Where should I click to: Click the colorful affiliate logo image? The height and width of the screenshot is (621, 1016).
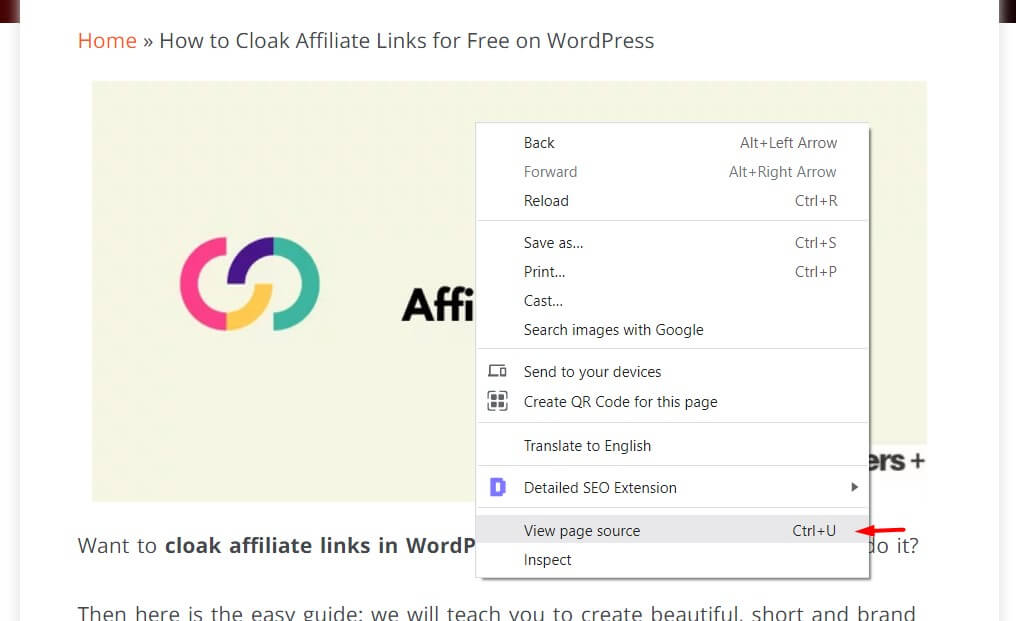pos(249,284)
